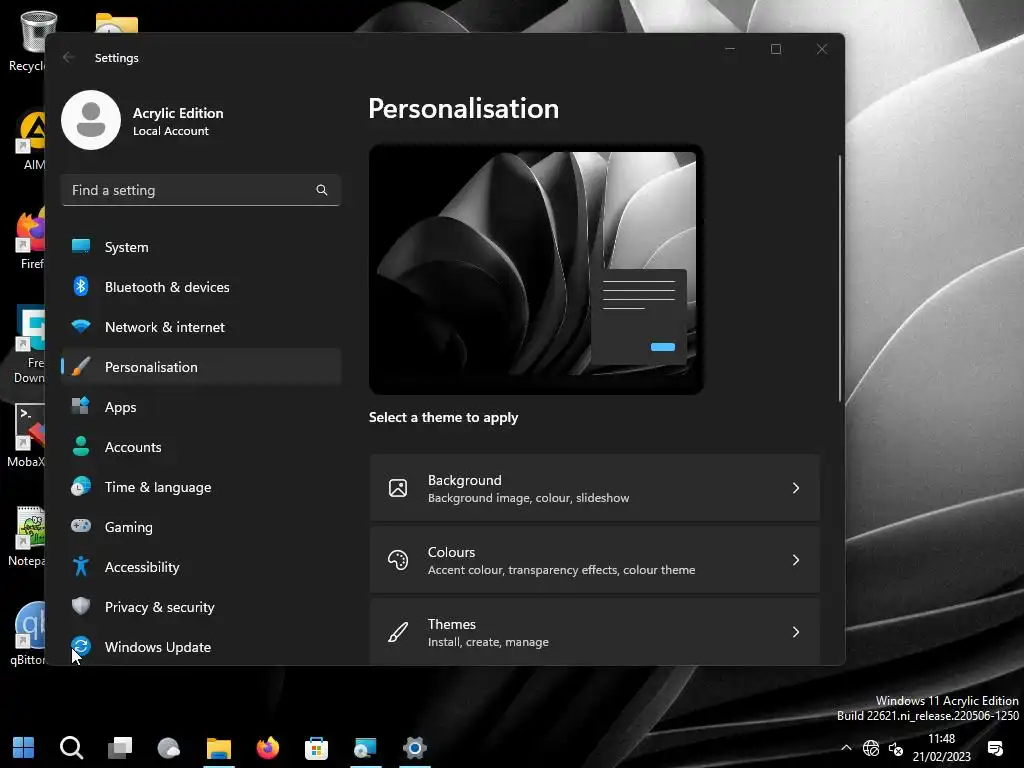This screenshot has width=1024, height=768.
Task: Select System in the sidebar
Action: coord(201,247)
